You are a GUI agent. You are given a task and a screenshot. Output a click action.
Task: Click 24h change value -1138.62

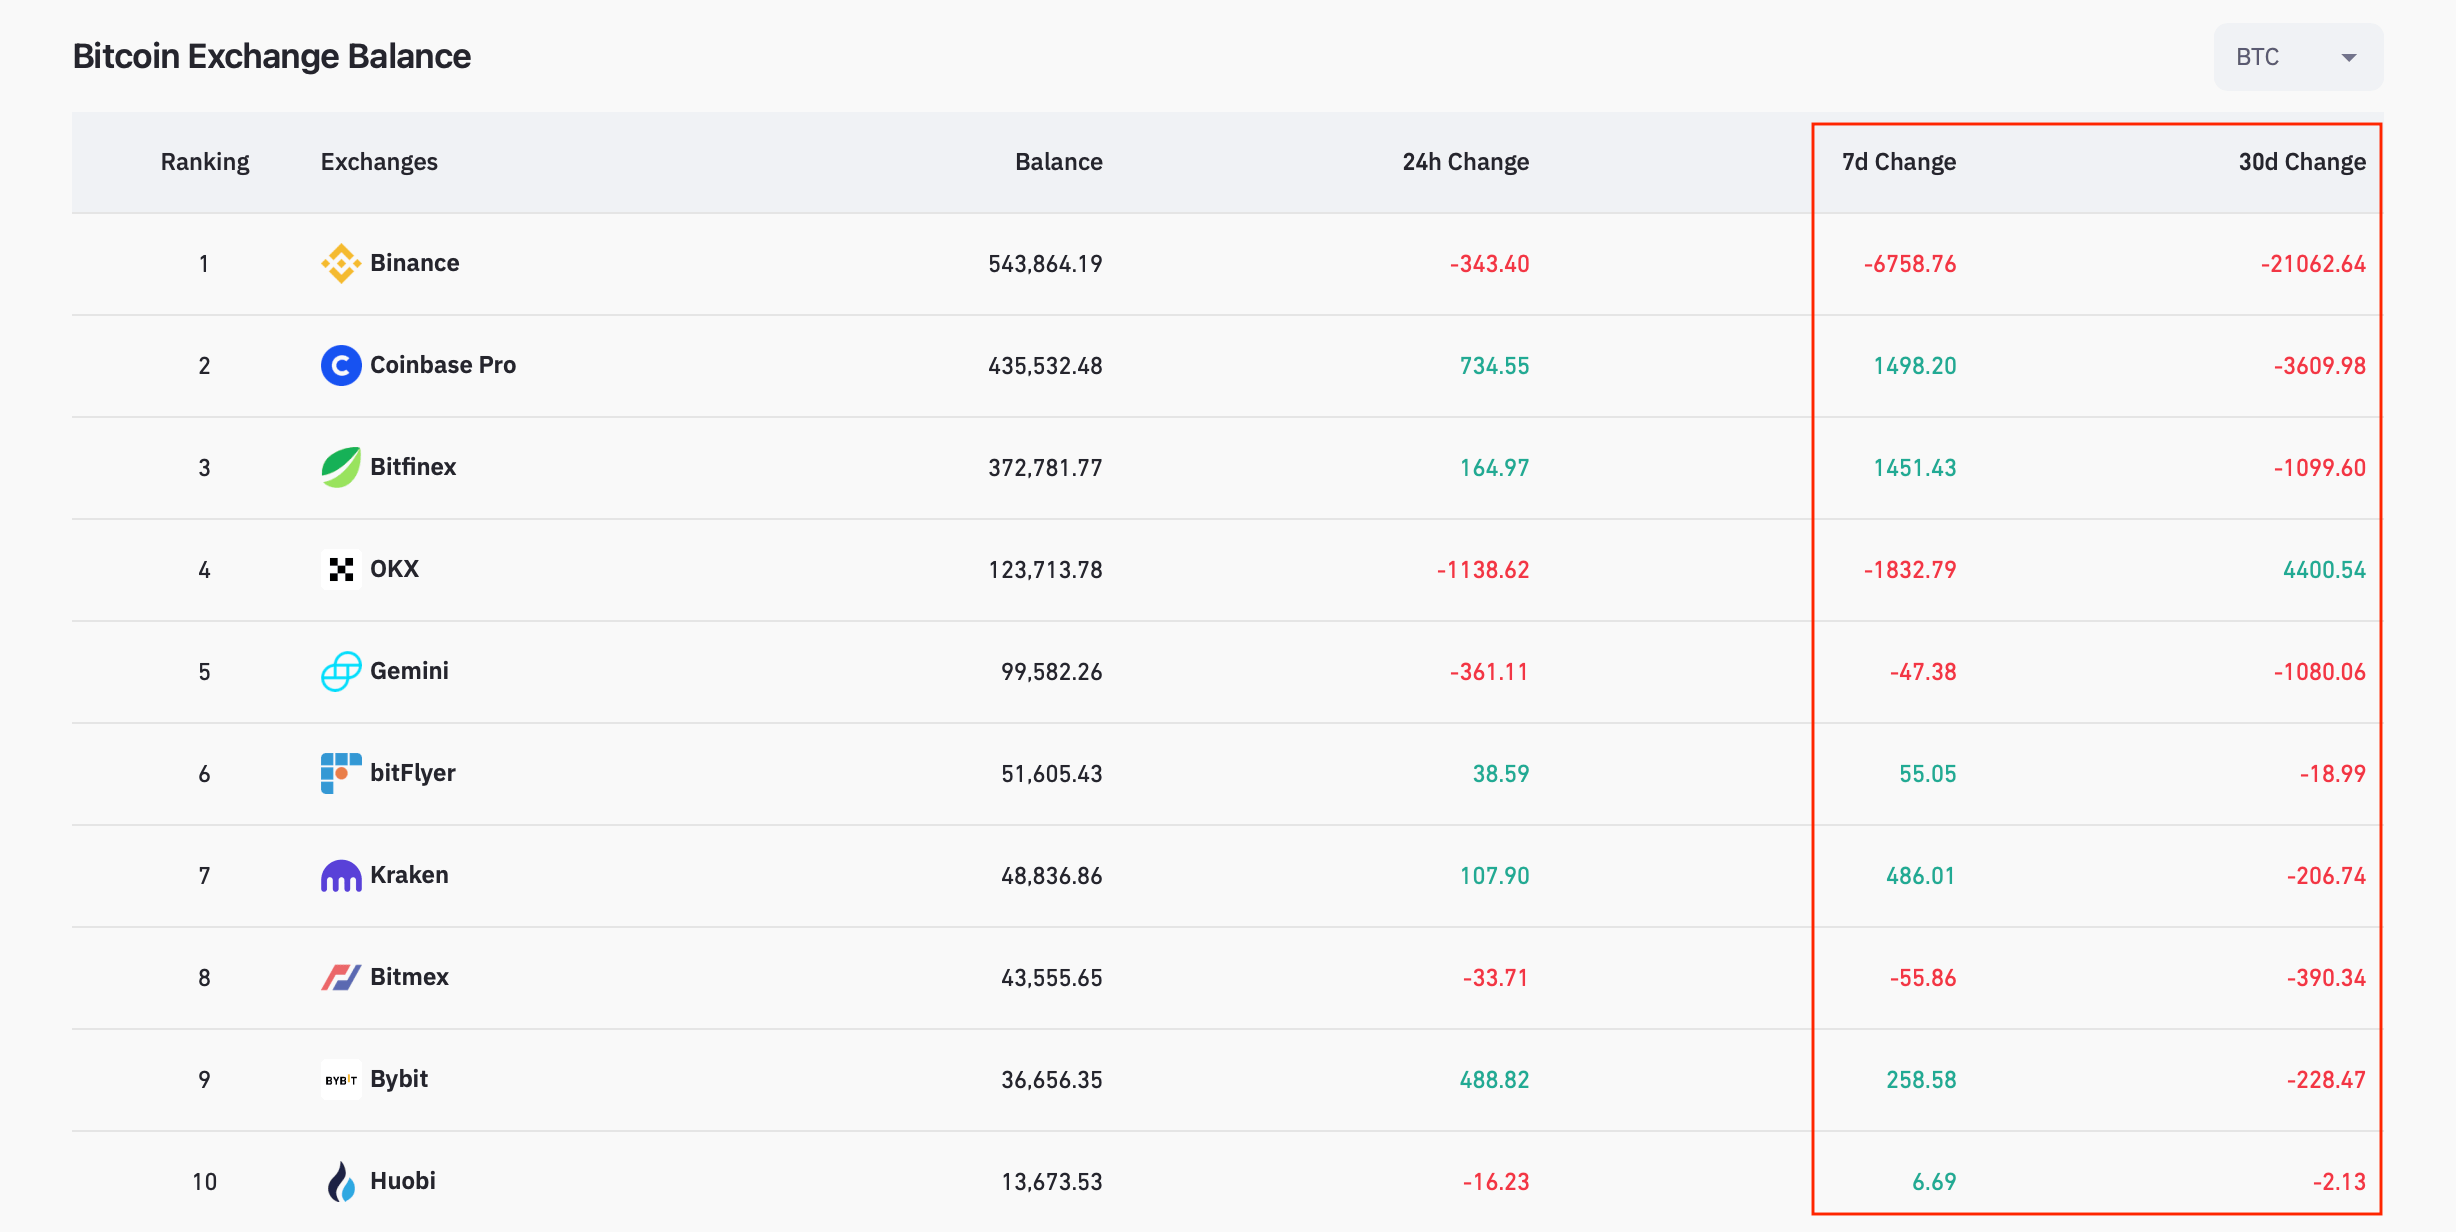point(1483,570)
